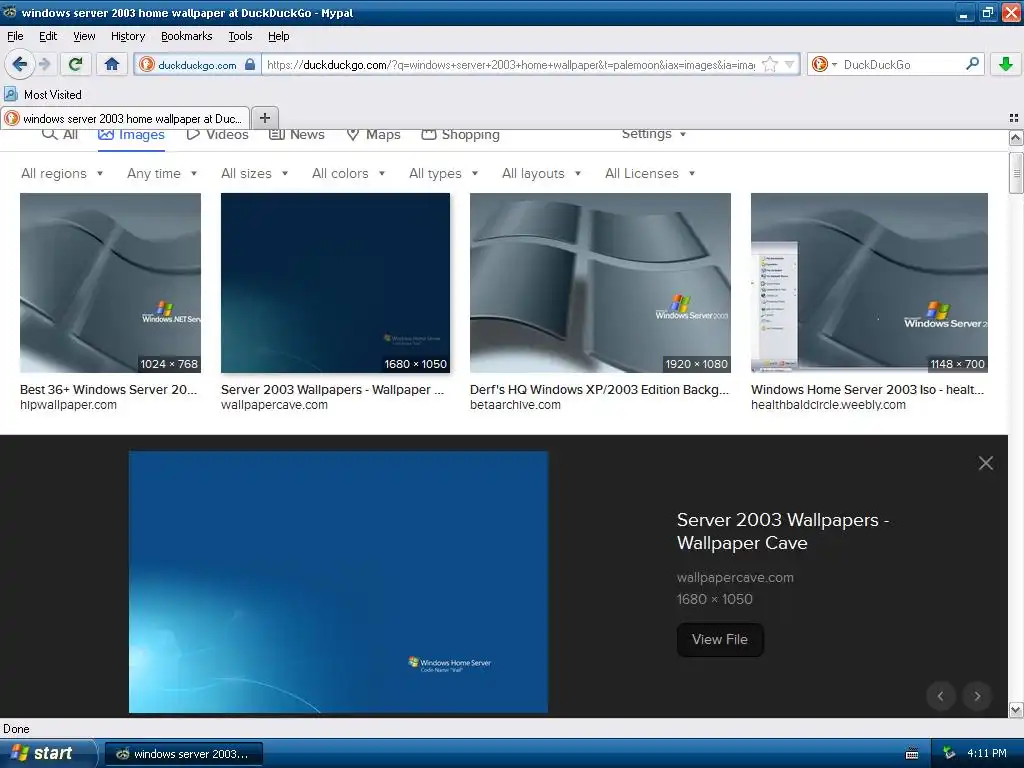This screenshot has height=768, width=1024.
Task: Open the File menu
Action: [15, 36]
